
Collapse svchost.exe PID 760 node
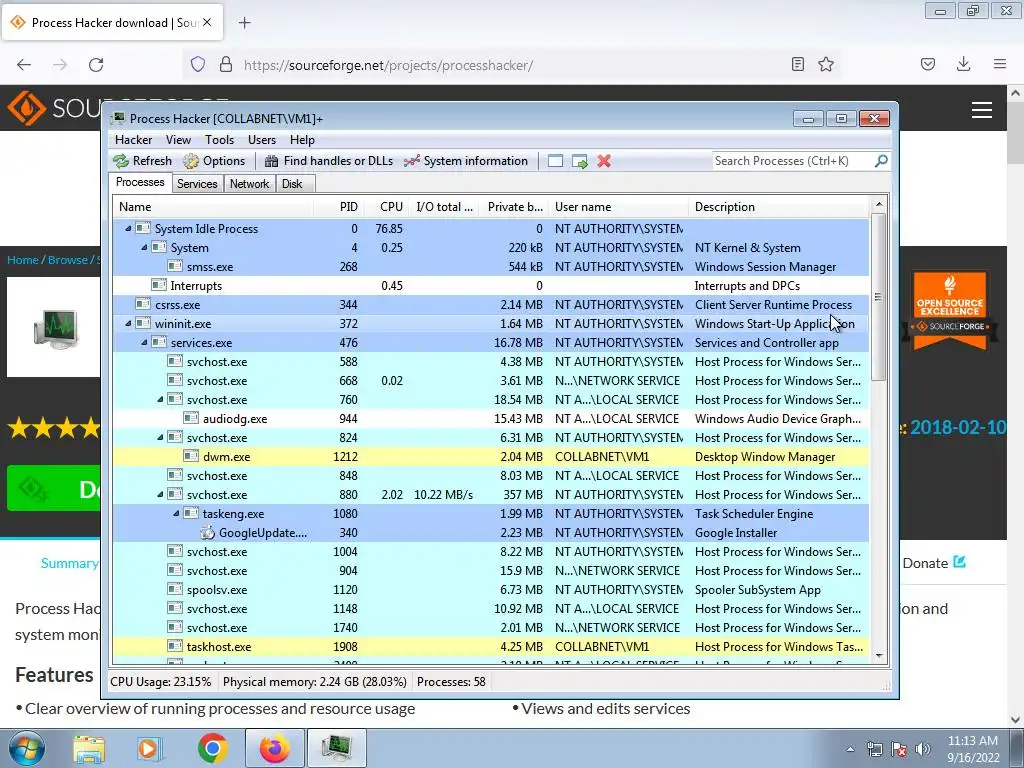click(x=161, y=400)
